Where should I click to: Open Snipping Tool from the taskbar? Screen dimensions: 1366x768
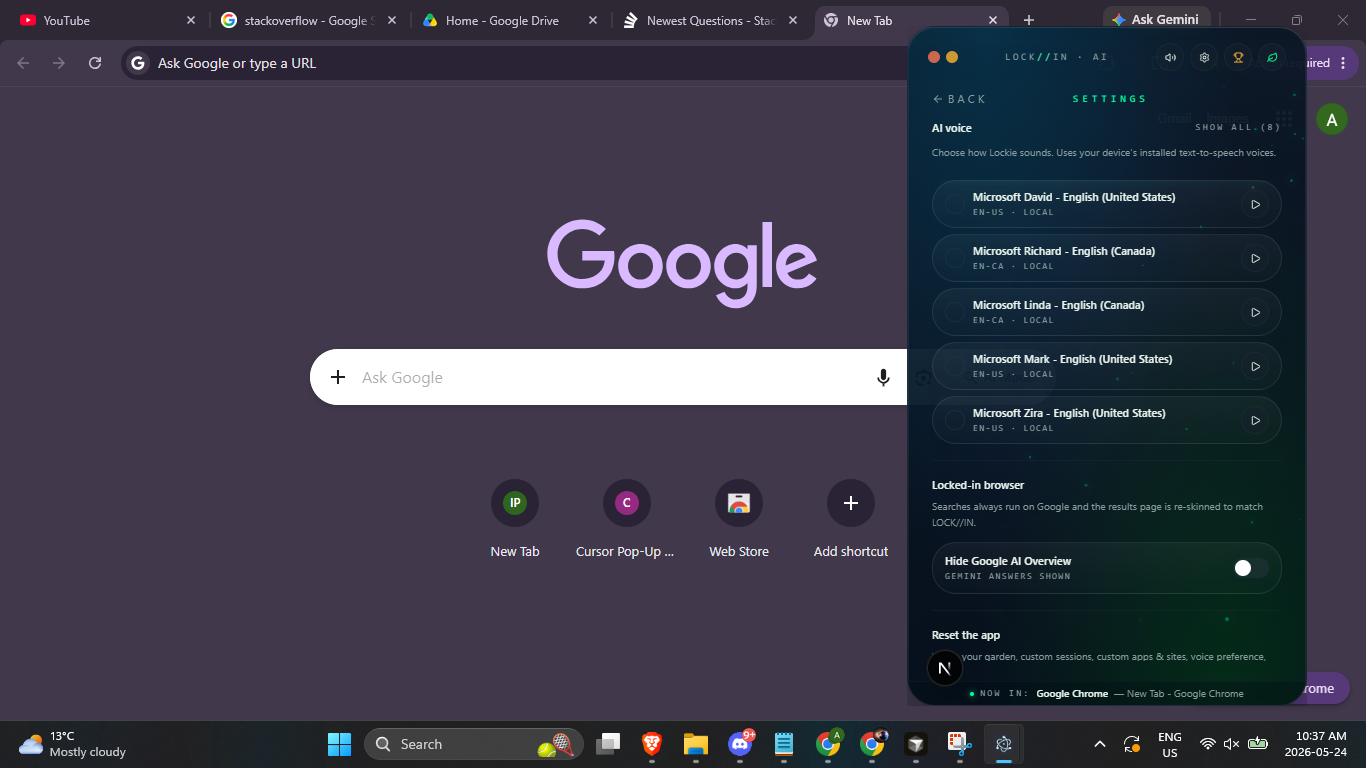[x=960, y=744]
